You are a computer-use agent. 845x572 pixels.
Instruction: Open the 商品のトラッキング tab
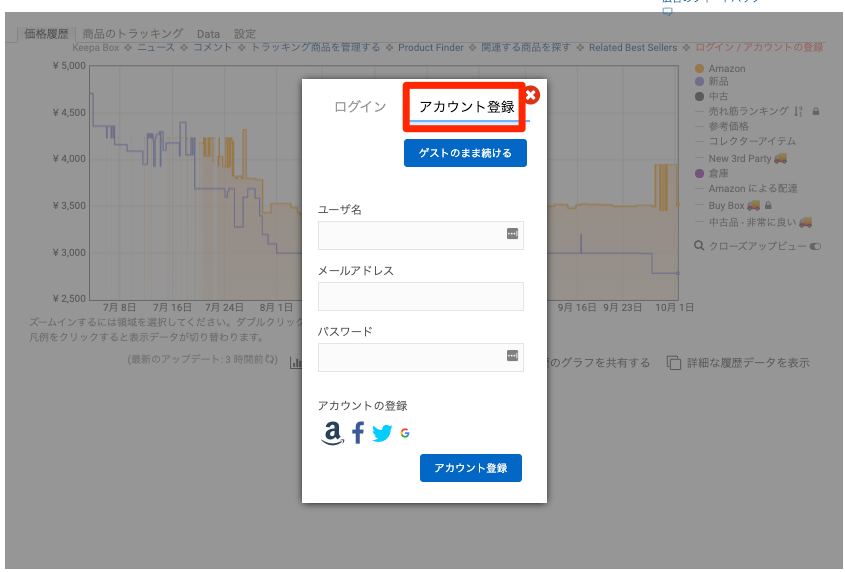pos(133,34)
